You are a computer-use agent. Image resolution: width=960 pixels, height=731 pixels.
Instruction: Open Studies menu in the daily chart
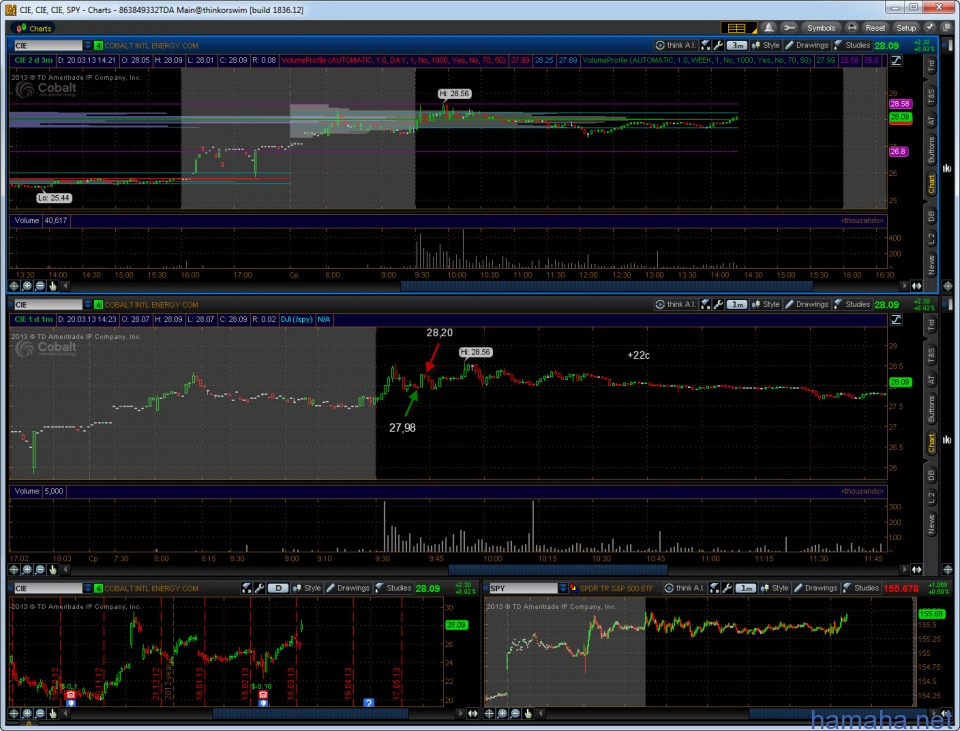click(x=394, y=588)
